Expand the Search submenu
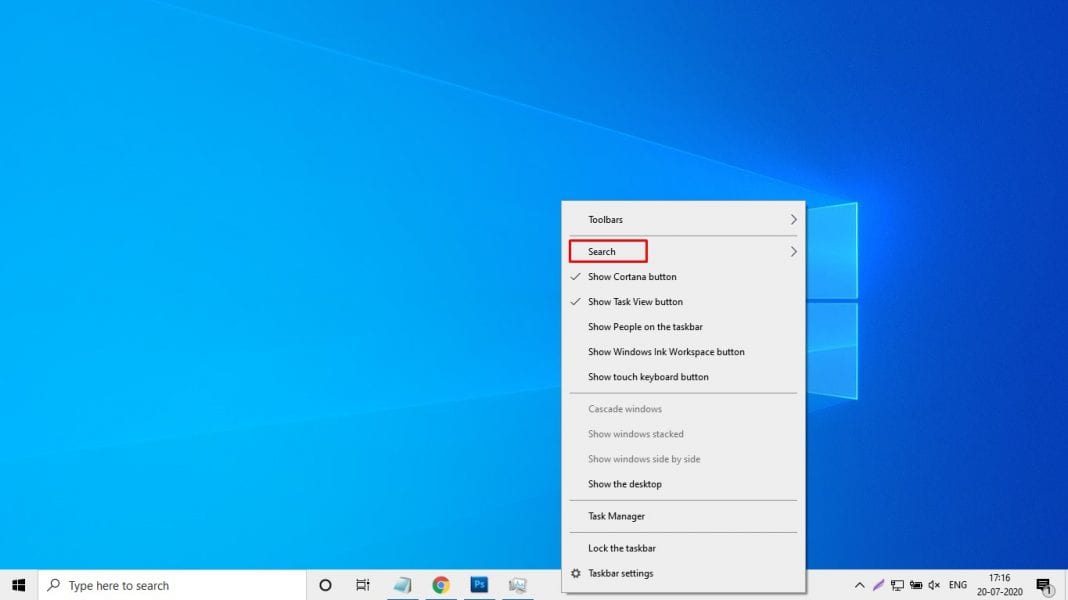 pyautogui.click(x=606, y=250)
